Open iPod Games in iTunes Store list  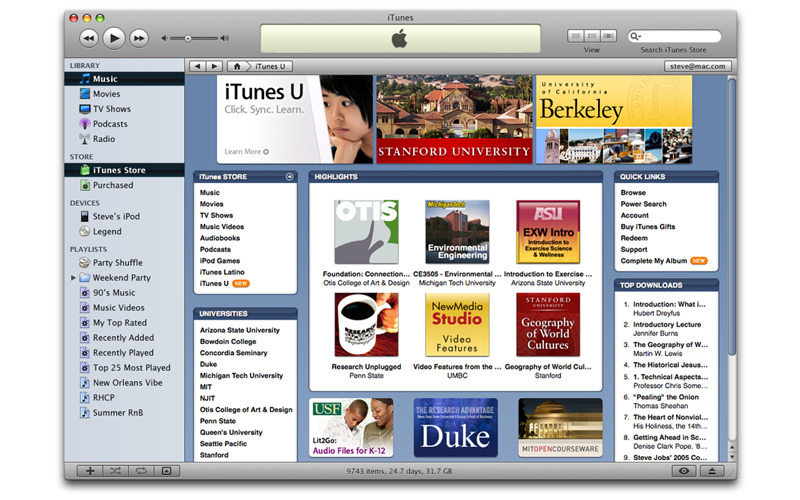220,261
